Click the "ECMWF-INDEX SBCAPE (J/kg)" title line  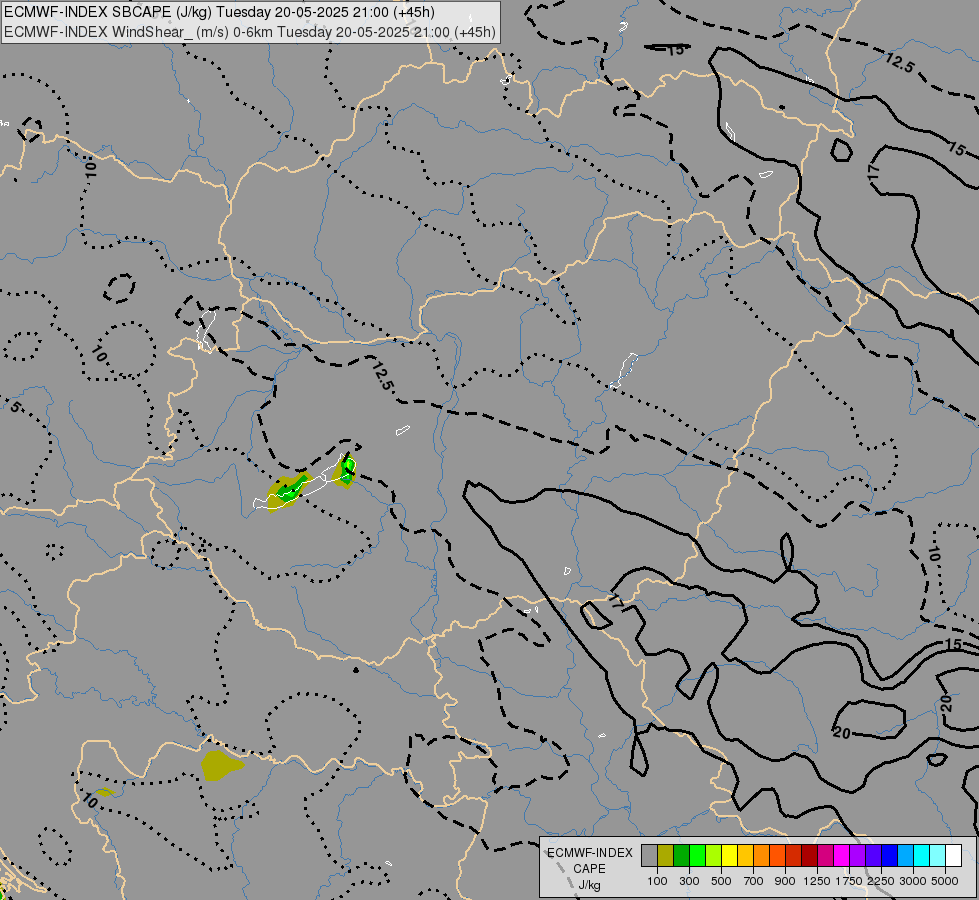pos(219,12)
